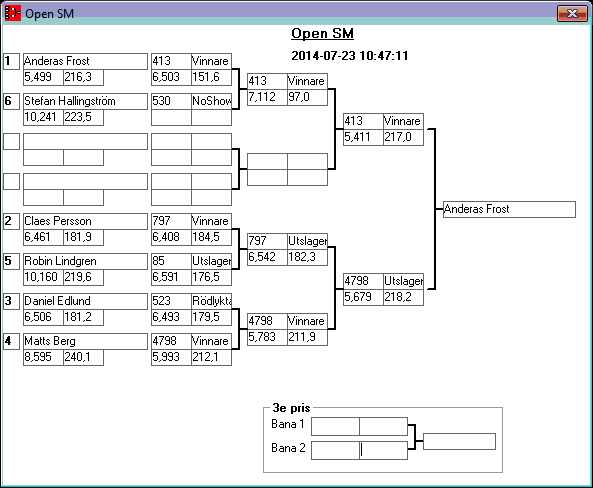Click the Rödlykta status cell for 523
This screenshot has height=488, width=593.
[x=211, y=302]
